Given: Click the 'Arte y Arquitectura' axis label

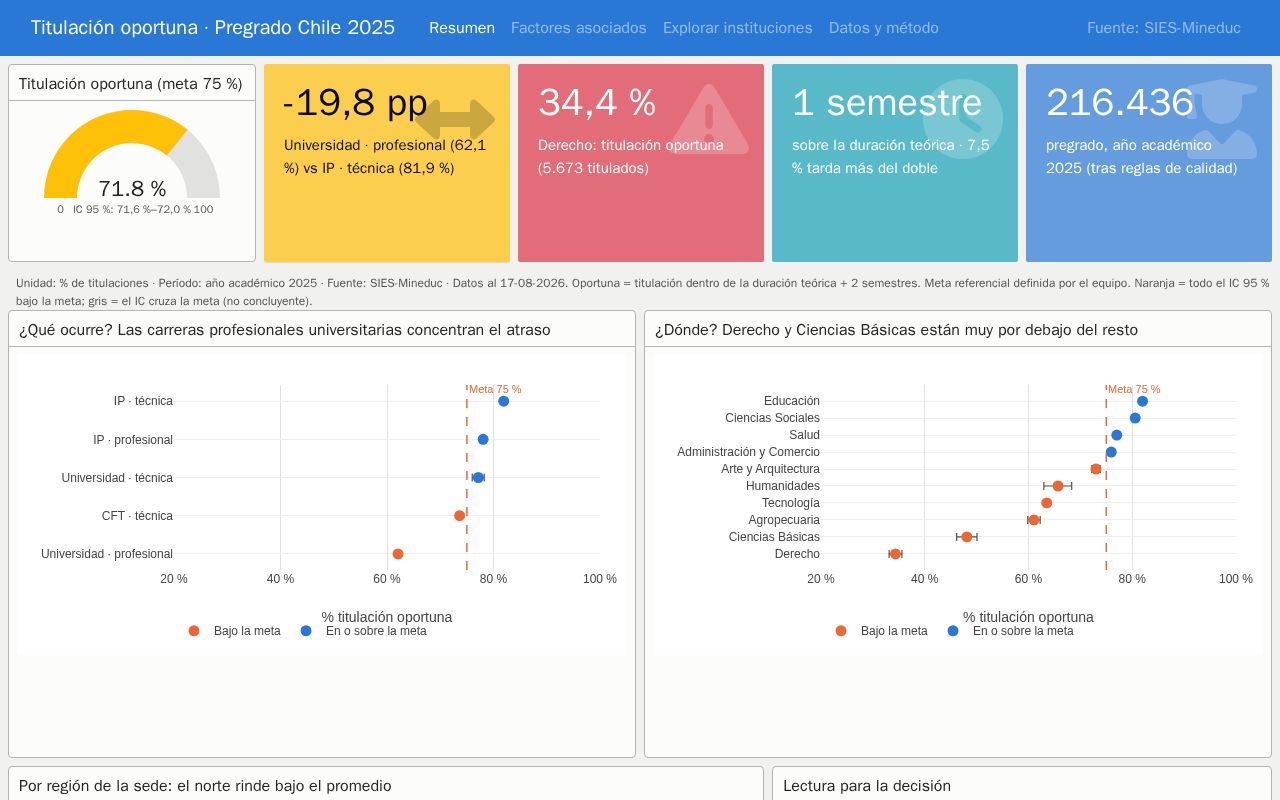Looking at the screenshot, I should 770,469.
